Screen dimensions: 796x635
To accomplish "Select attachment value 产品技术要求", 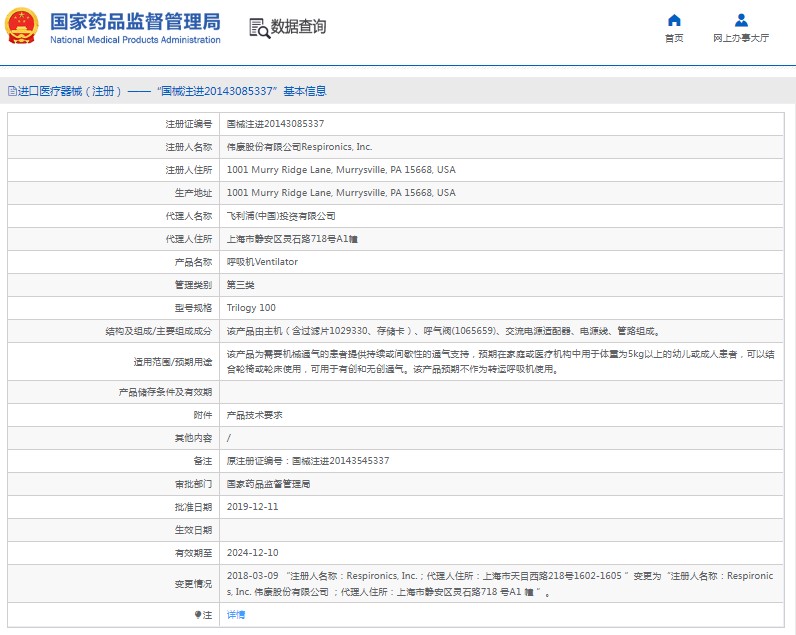I will pos(254,415).
